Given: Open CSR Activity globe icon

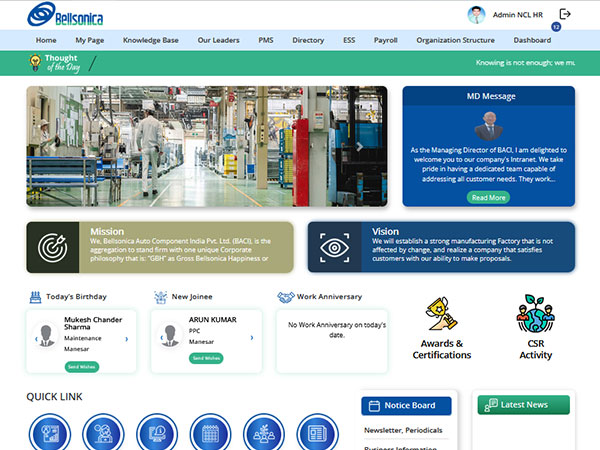Looking at the screenshot, I should 535,313.
